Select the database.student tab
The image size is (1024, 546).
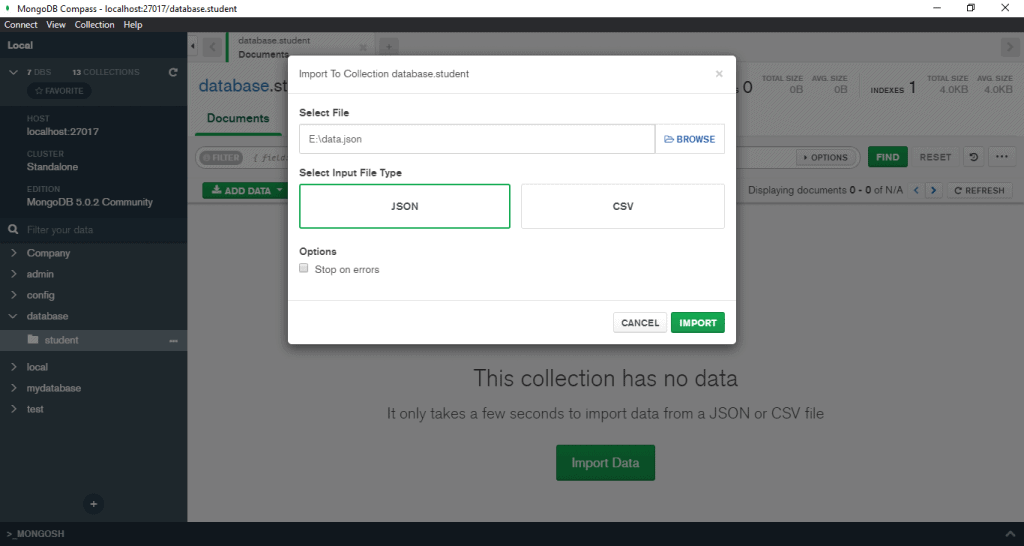tap(300, 47)
